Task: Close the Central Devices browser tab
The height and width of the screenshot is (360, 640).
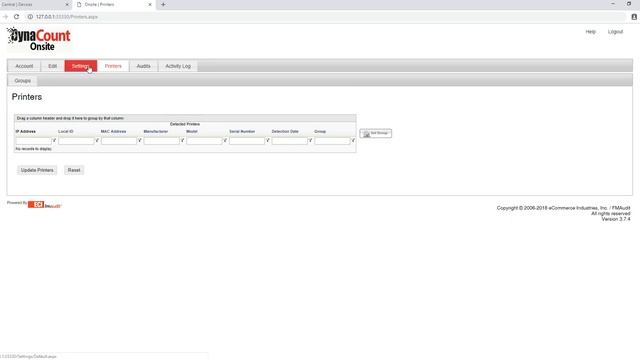Action: 67,4
